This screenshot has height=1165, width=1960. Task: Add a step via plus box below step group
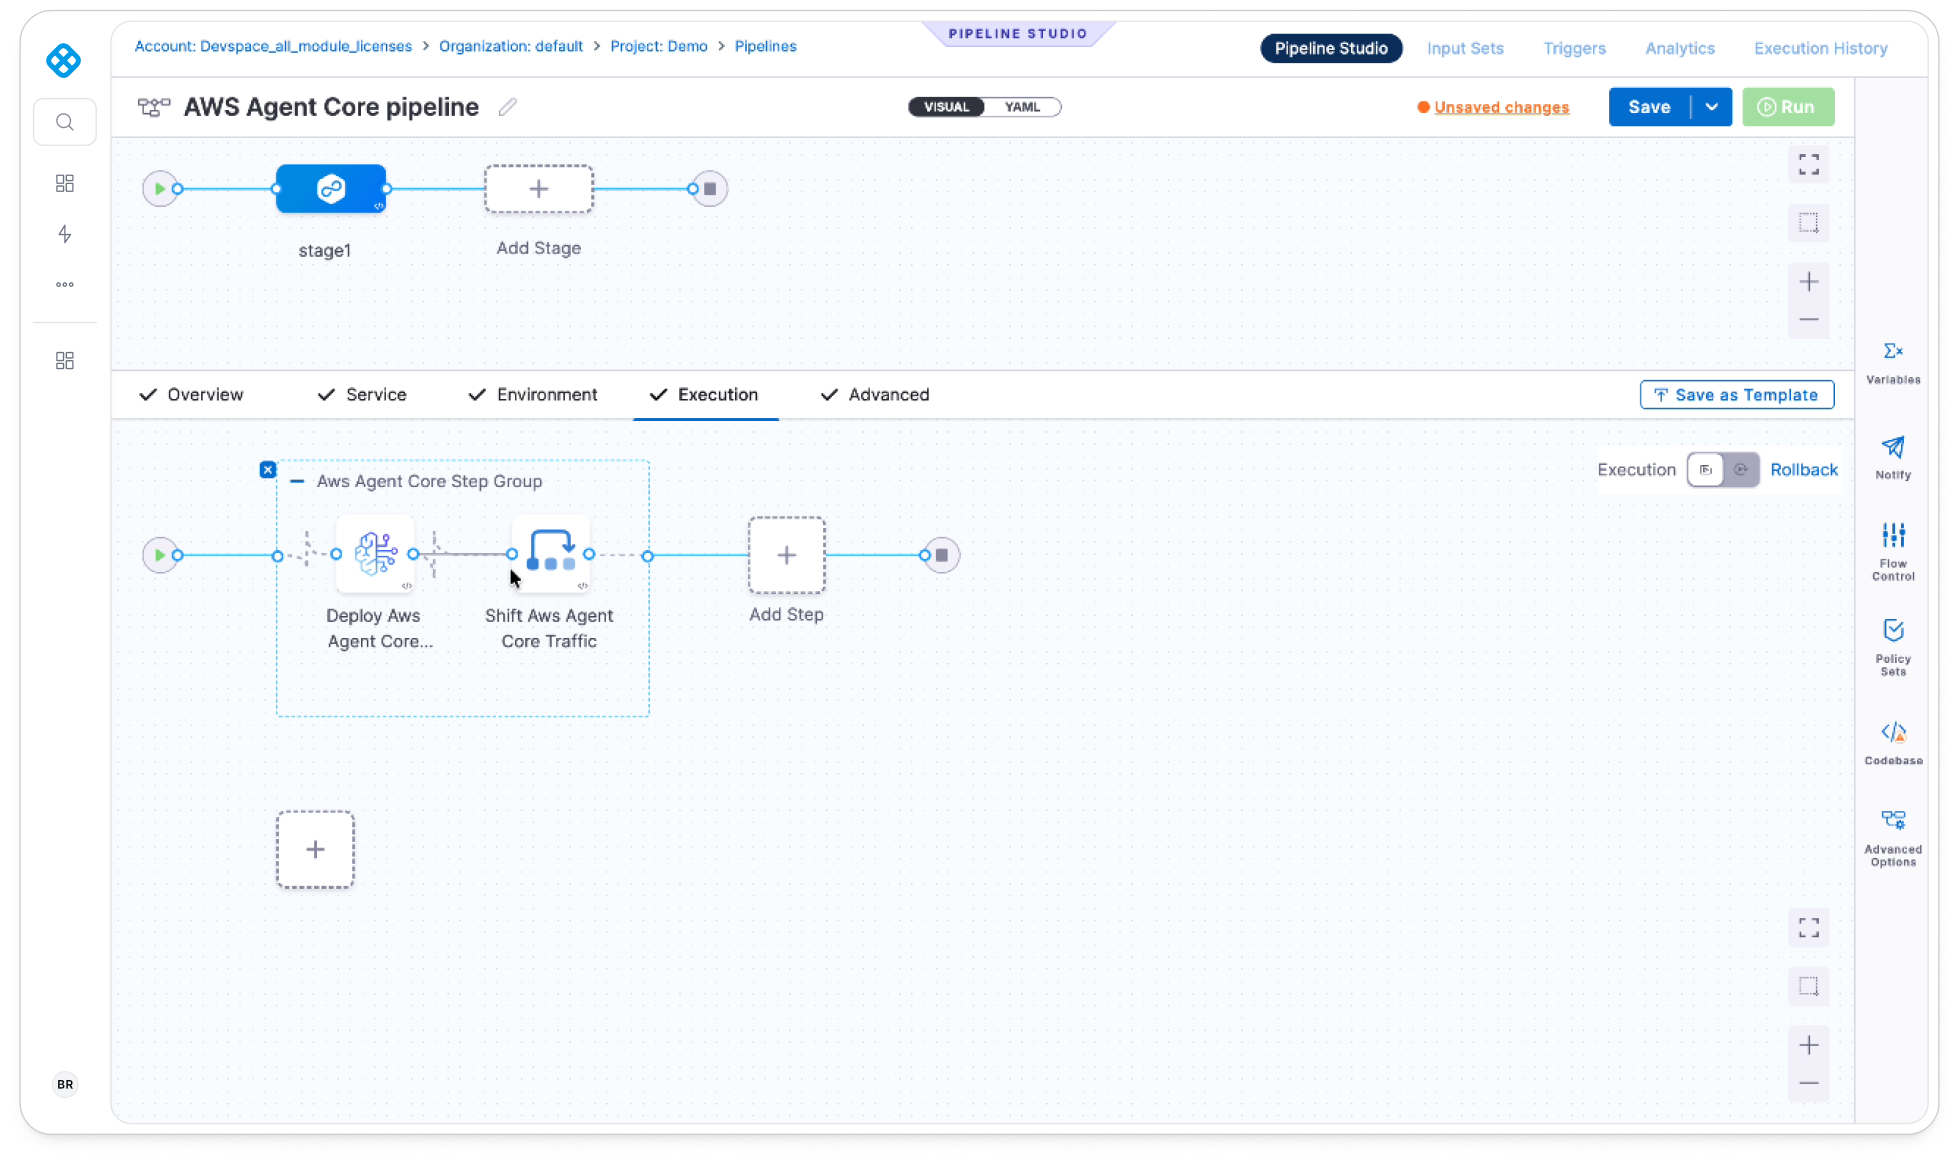316,850
